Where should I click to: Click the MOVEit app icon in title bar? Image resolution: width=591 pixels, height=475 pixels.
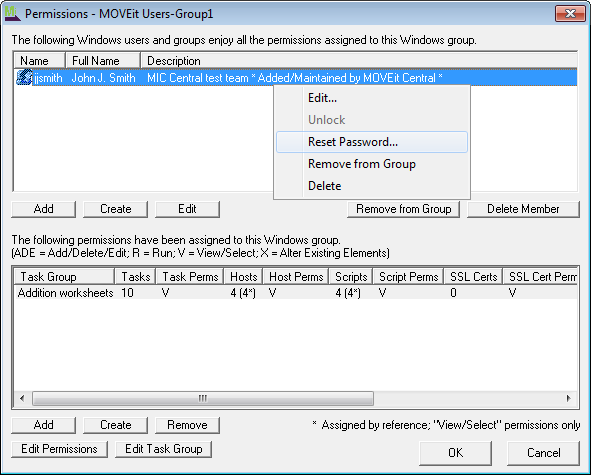point(12,14)
